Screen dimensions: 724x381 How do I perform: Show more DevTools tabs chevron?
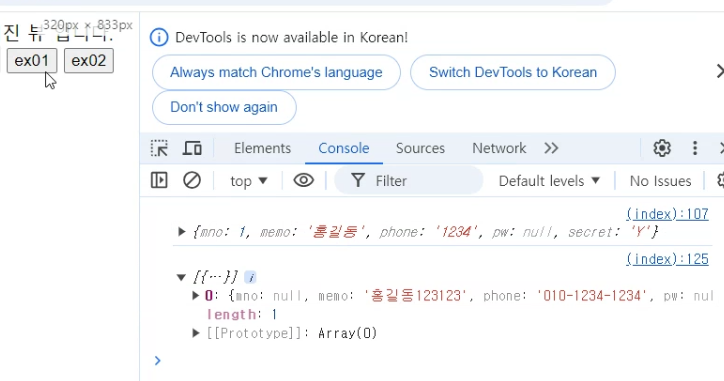point(551,148)
